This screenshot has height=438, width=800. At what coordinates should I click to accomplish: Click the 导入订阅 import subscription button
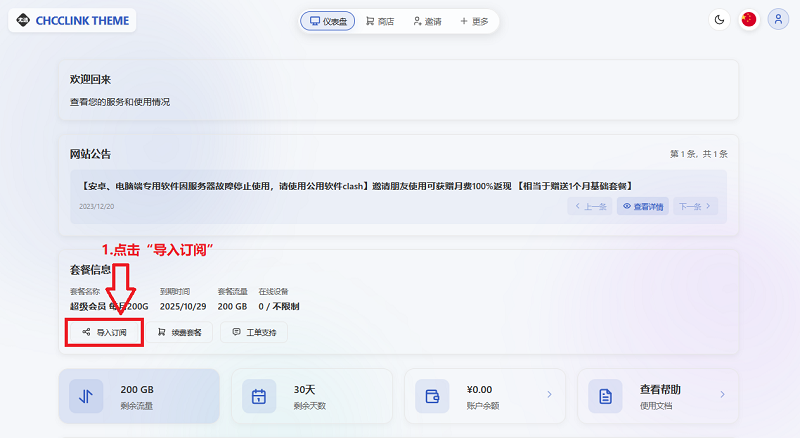pos(104,332)
